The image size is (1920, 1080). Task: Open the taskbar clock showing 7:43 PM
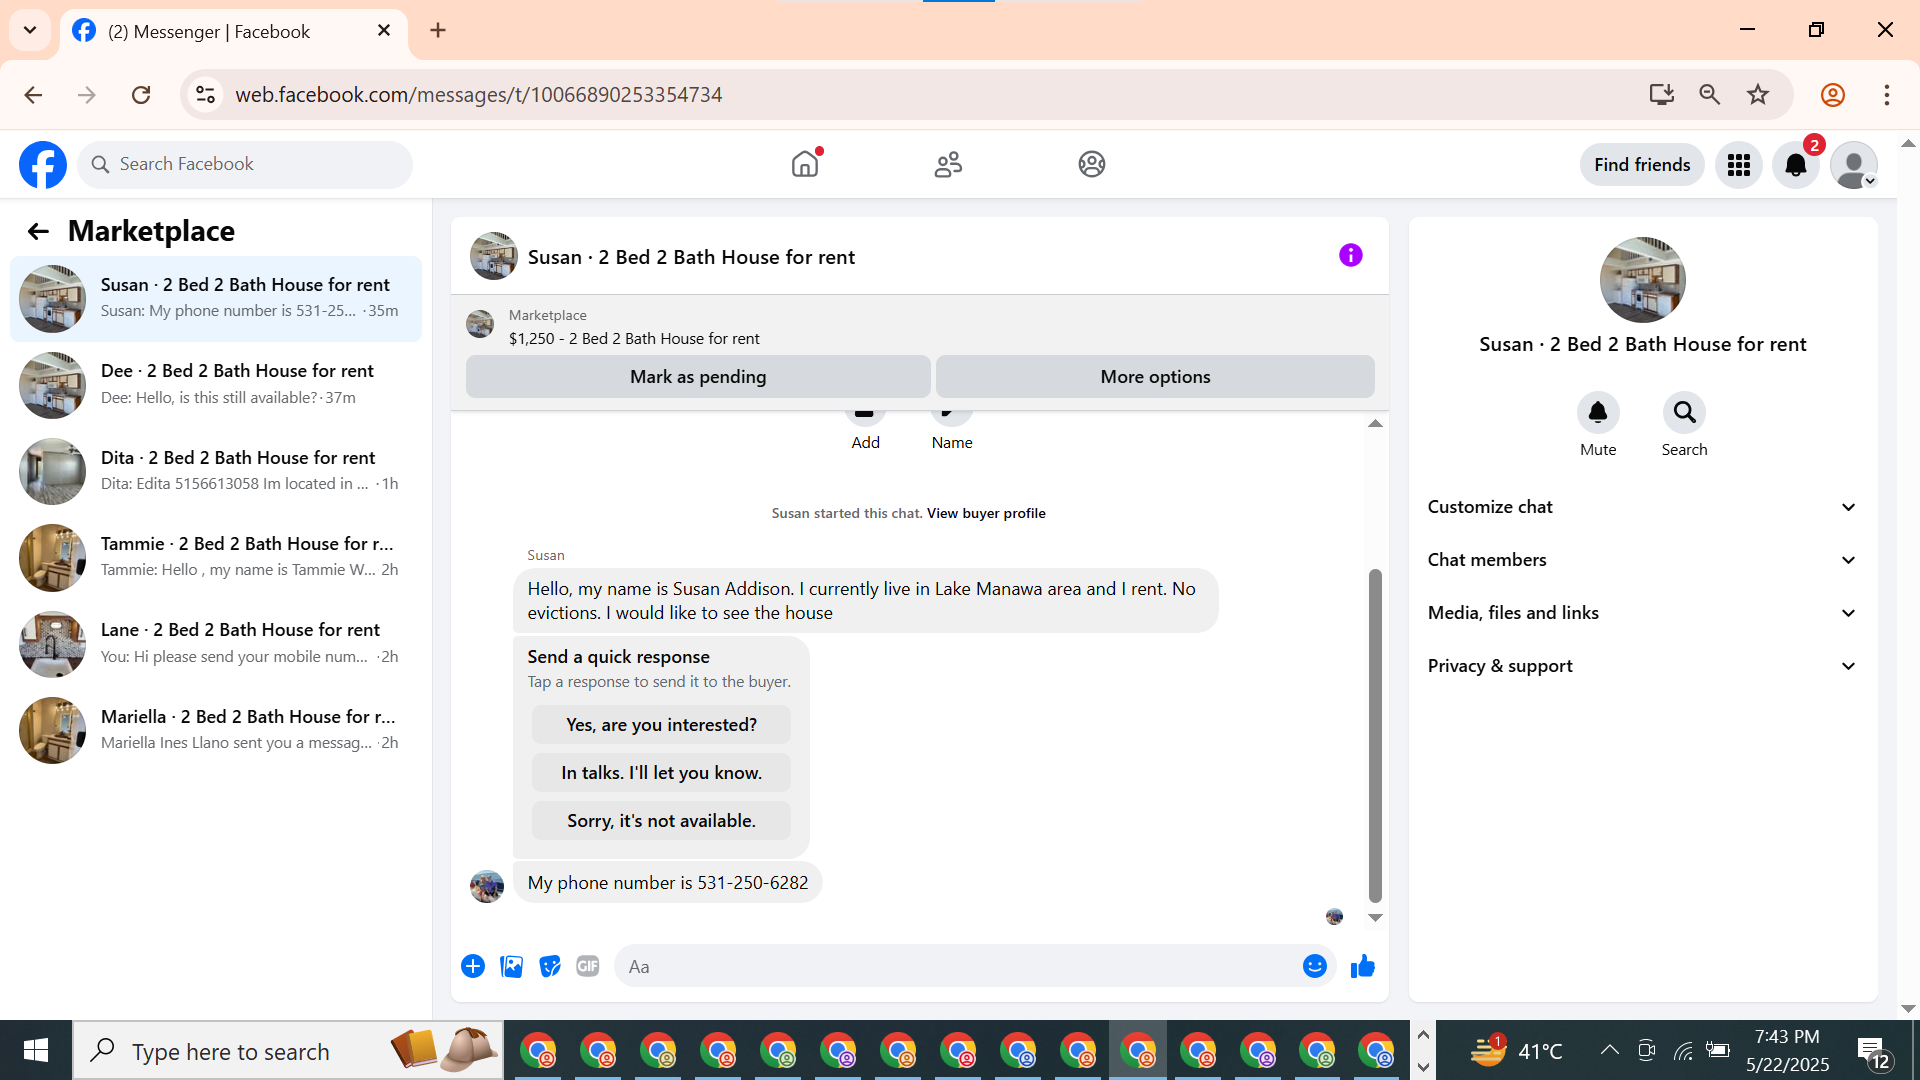[x=1787, y=1051]
